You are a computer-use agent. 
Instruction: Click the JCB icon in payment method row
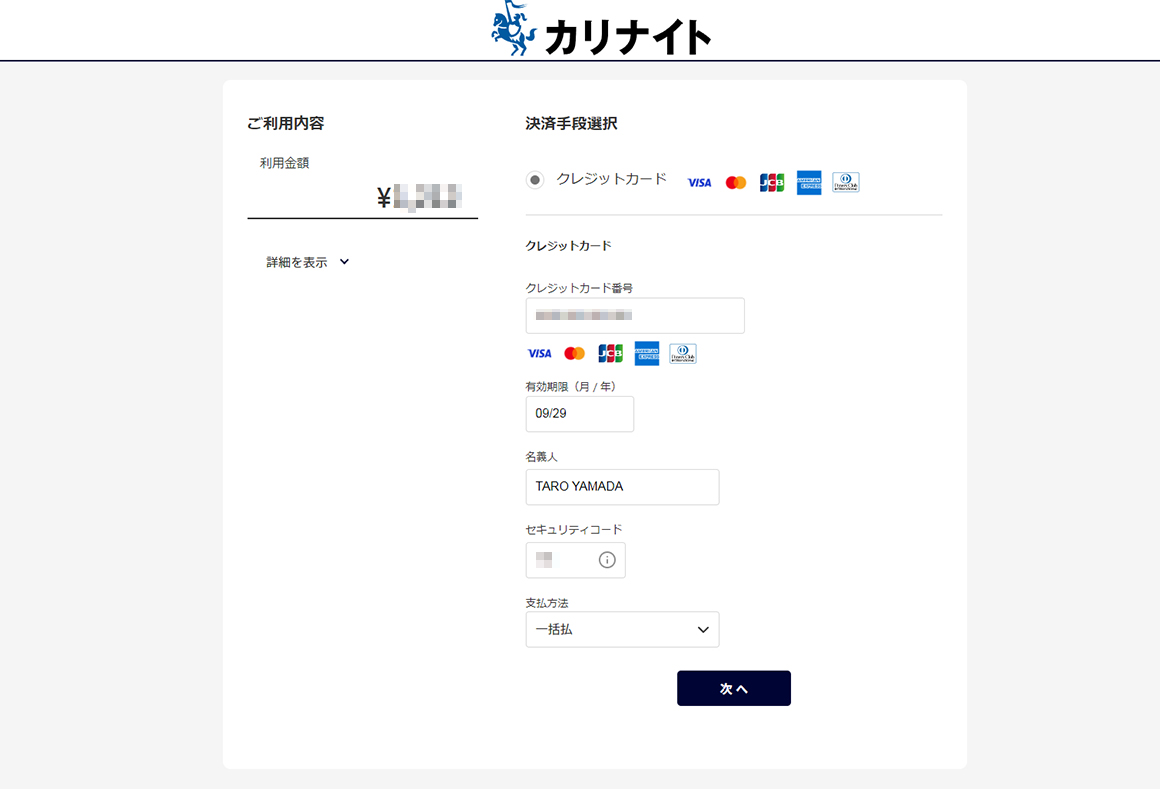tap(771, 181)
